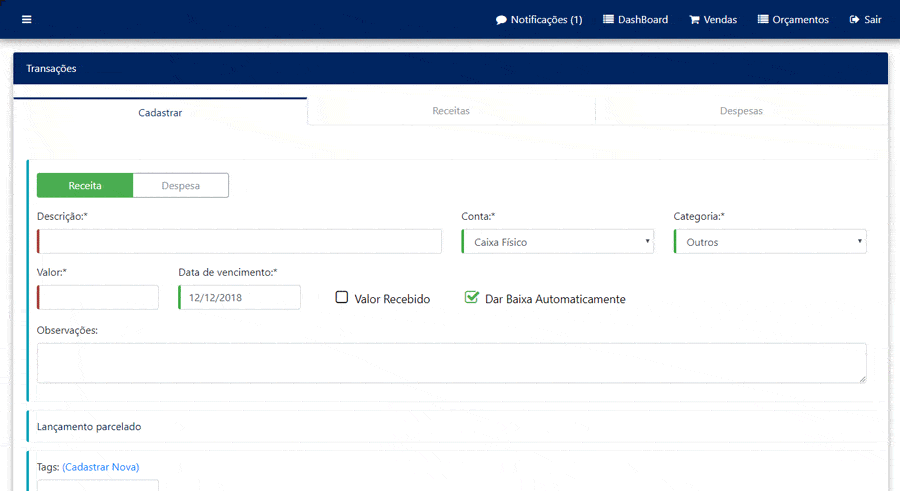This screenshot has width=900, height=491.
Task: Open the hamburger menu icon
Action: (x=26, y=20)
